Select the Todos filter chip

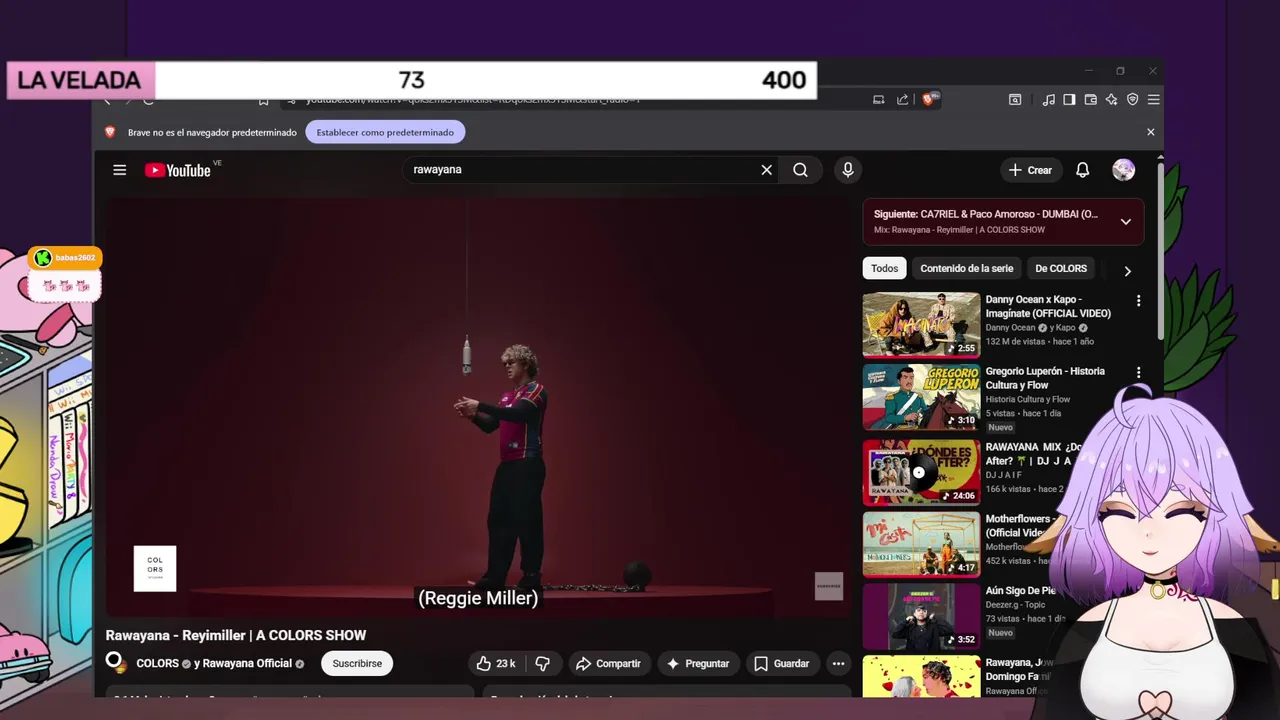pyautogui.click(x=884, y=268)
